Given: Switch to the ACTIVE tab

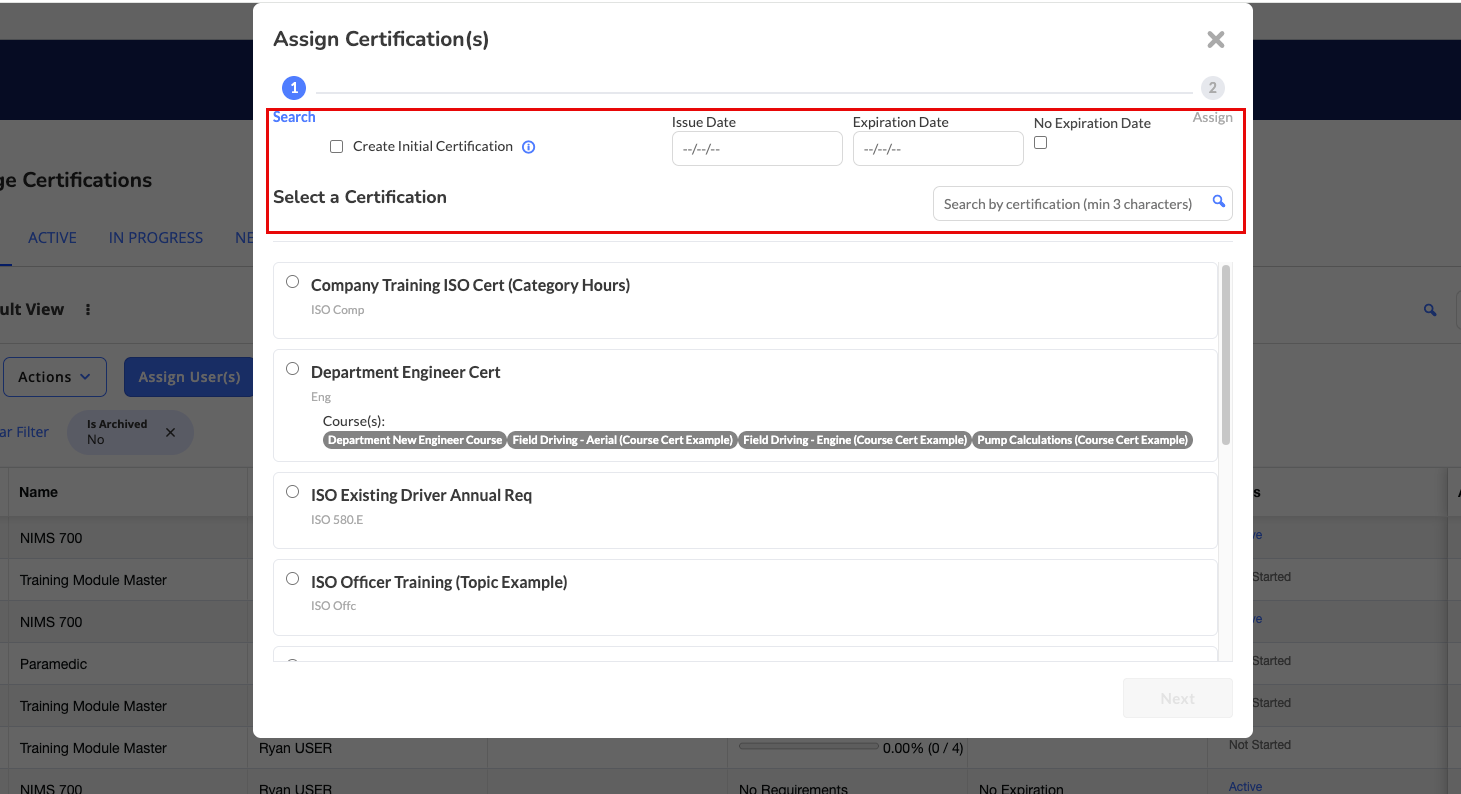Looking at the screenshot, I should 52,238.
